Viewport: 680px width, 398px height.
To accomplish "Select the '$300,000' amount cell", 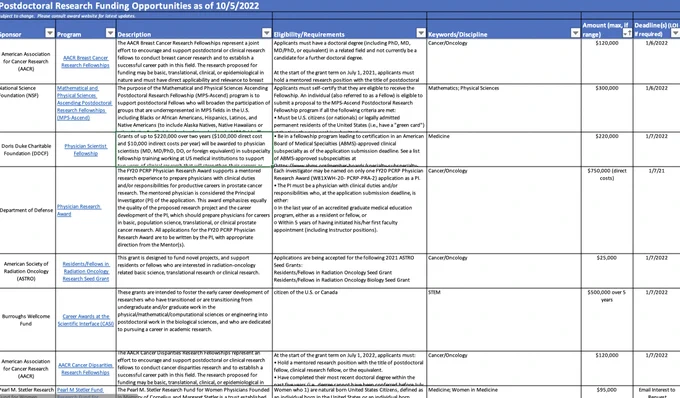I will point(607,108).
